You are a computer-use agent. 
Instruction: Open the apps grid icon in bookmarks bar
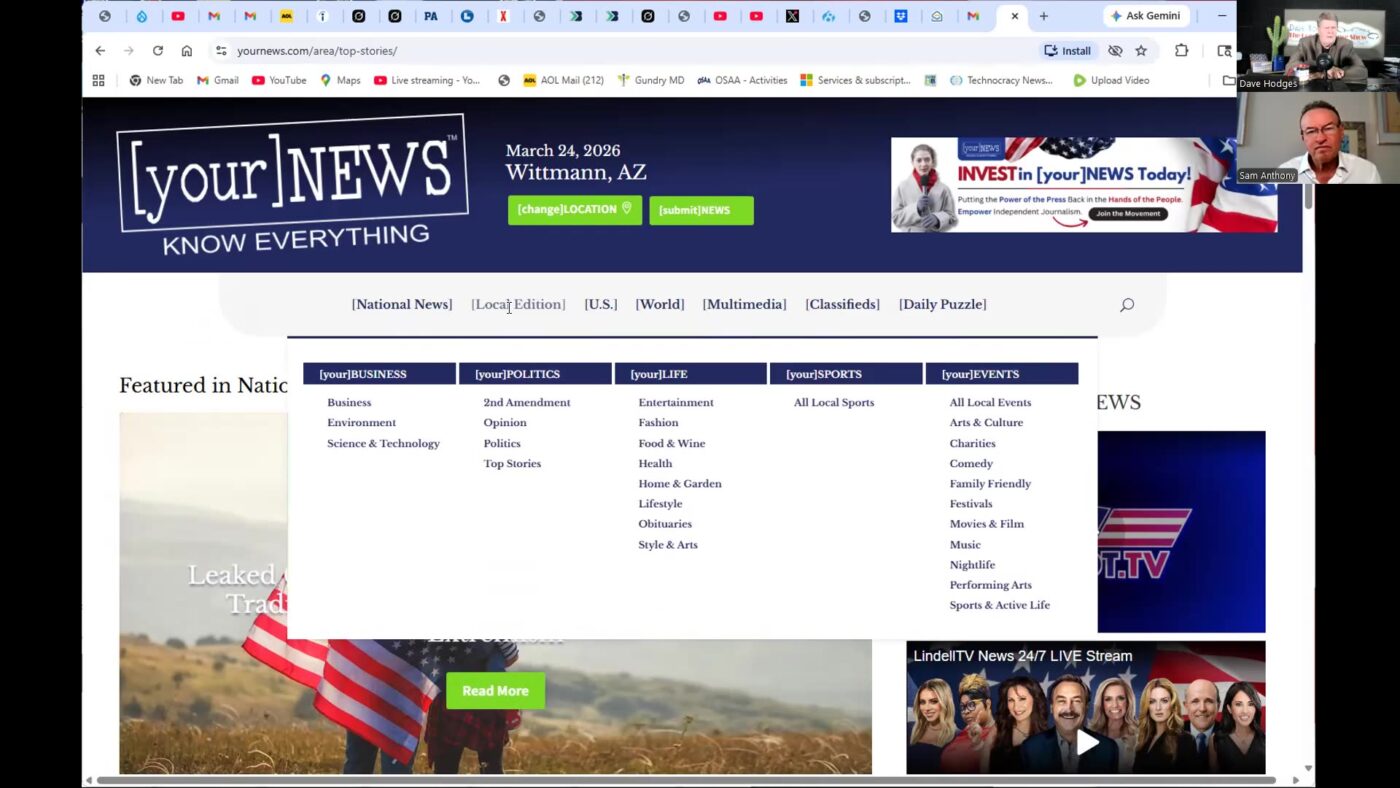click(x=98, y=80)
